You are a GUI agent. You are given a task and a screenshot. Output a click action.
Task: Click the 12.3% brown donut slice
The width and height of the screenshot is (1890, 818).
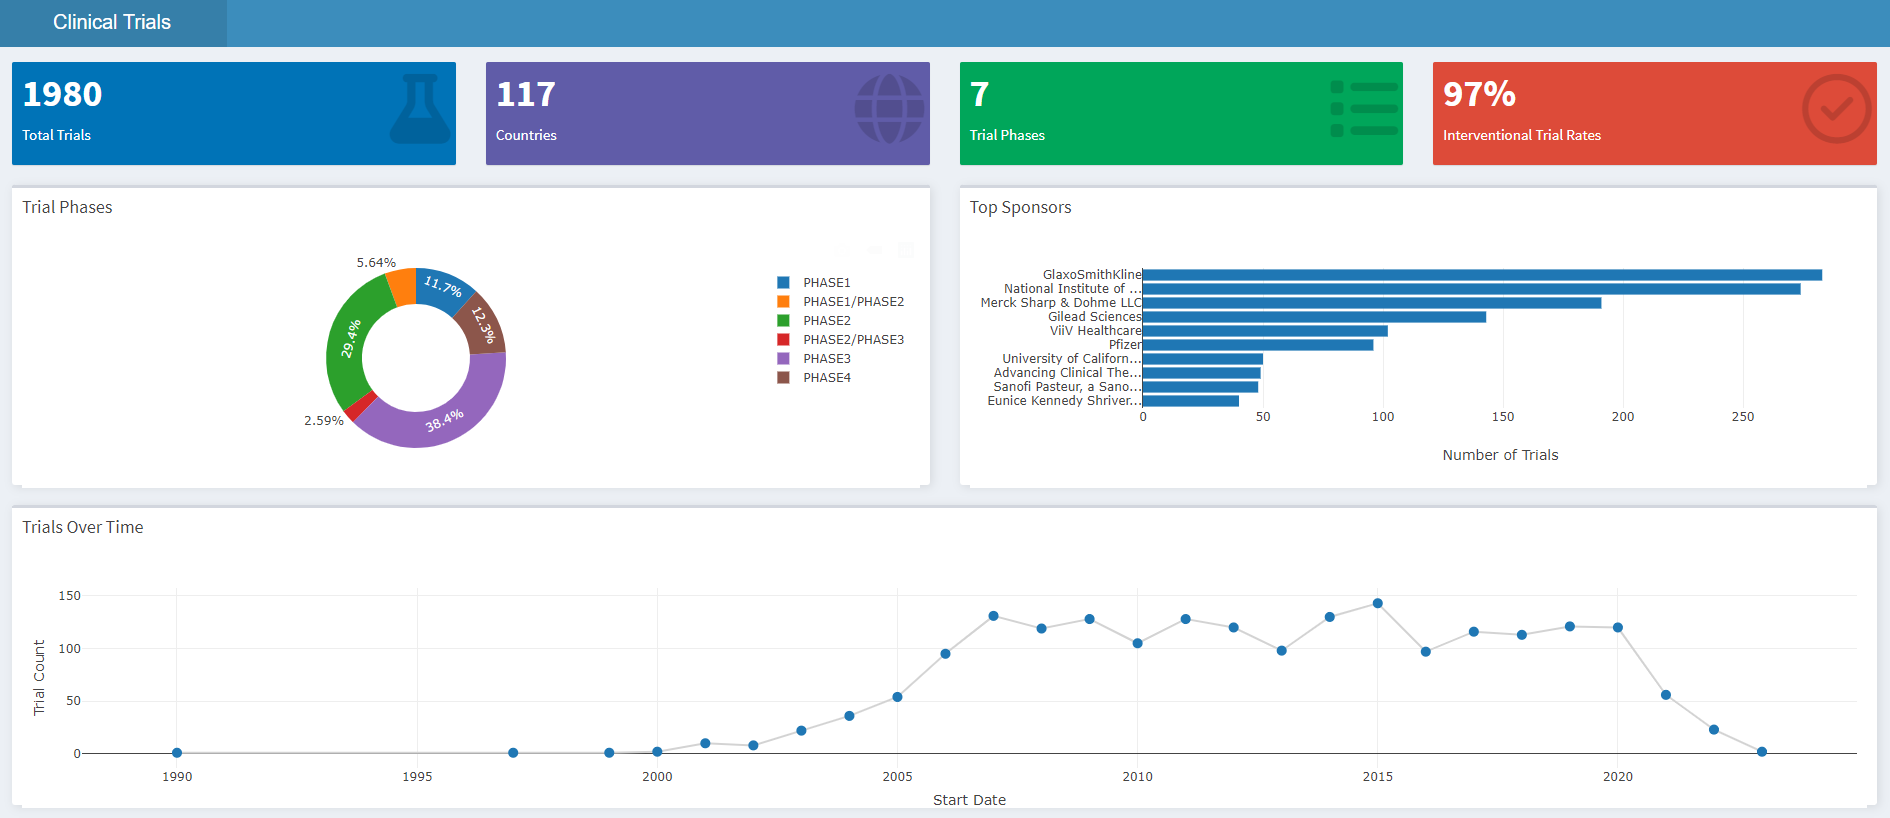click(484, 325)
